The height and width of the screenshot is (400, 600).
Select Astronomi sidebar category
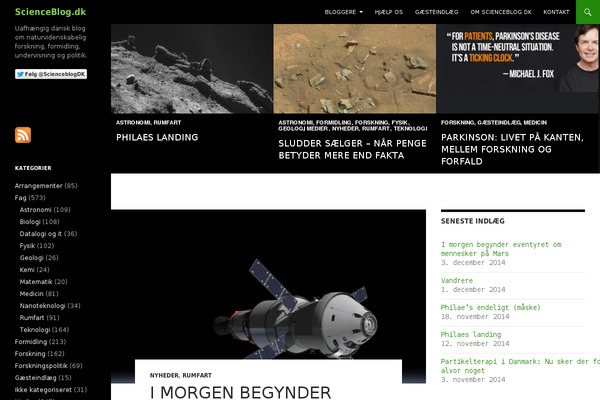[x=36, y=210]
